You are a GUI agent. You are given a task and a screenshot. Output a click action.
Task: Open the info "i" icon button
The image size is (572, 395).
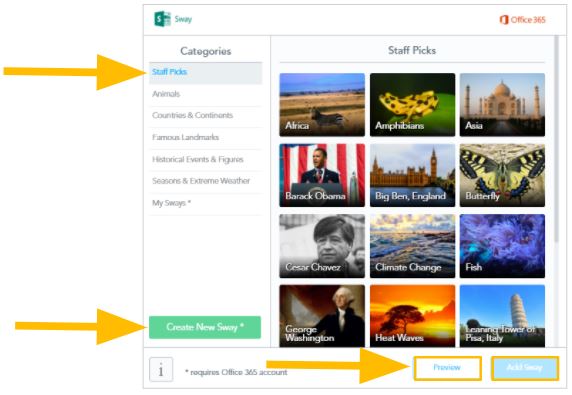[161, 369]
